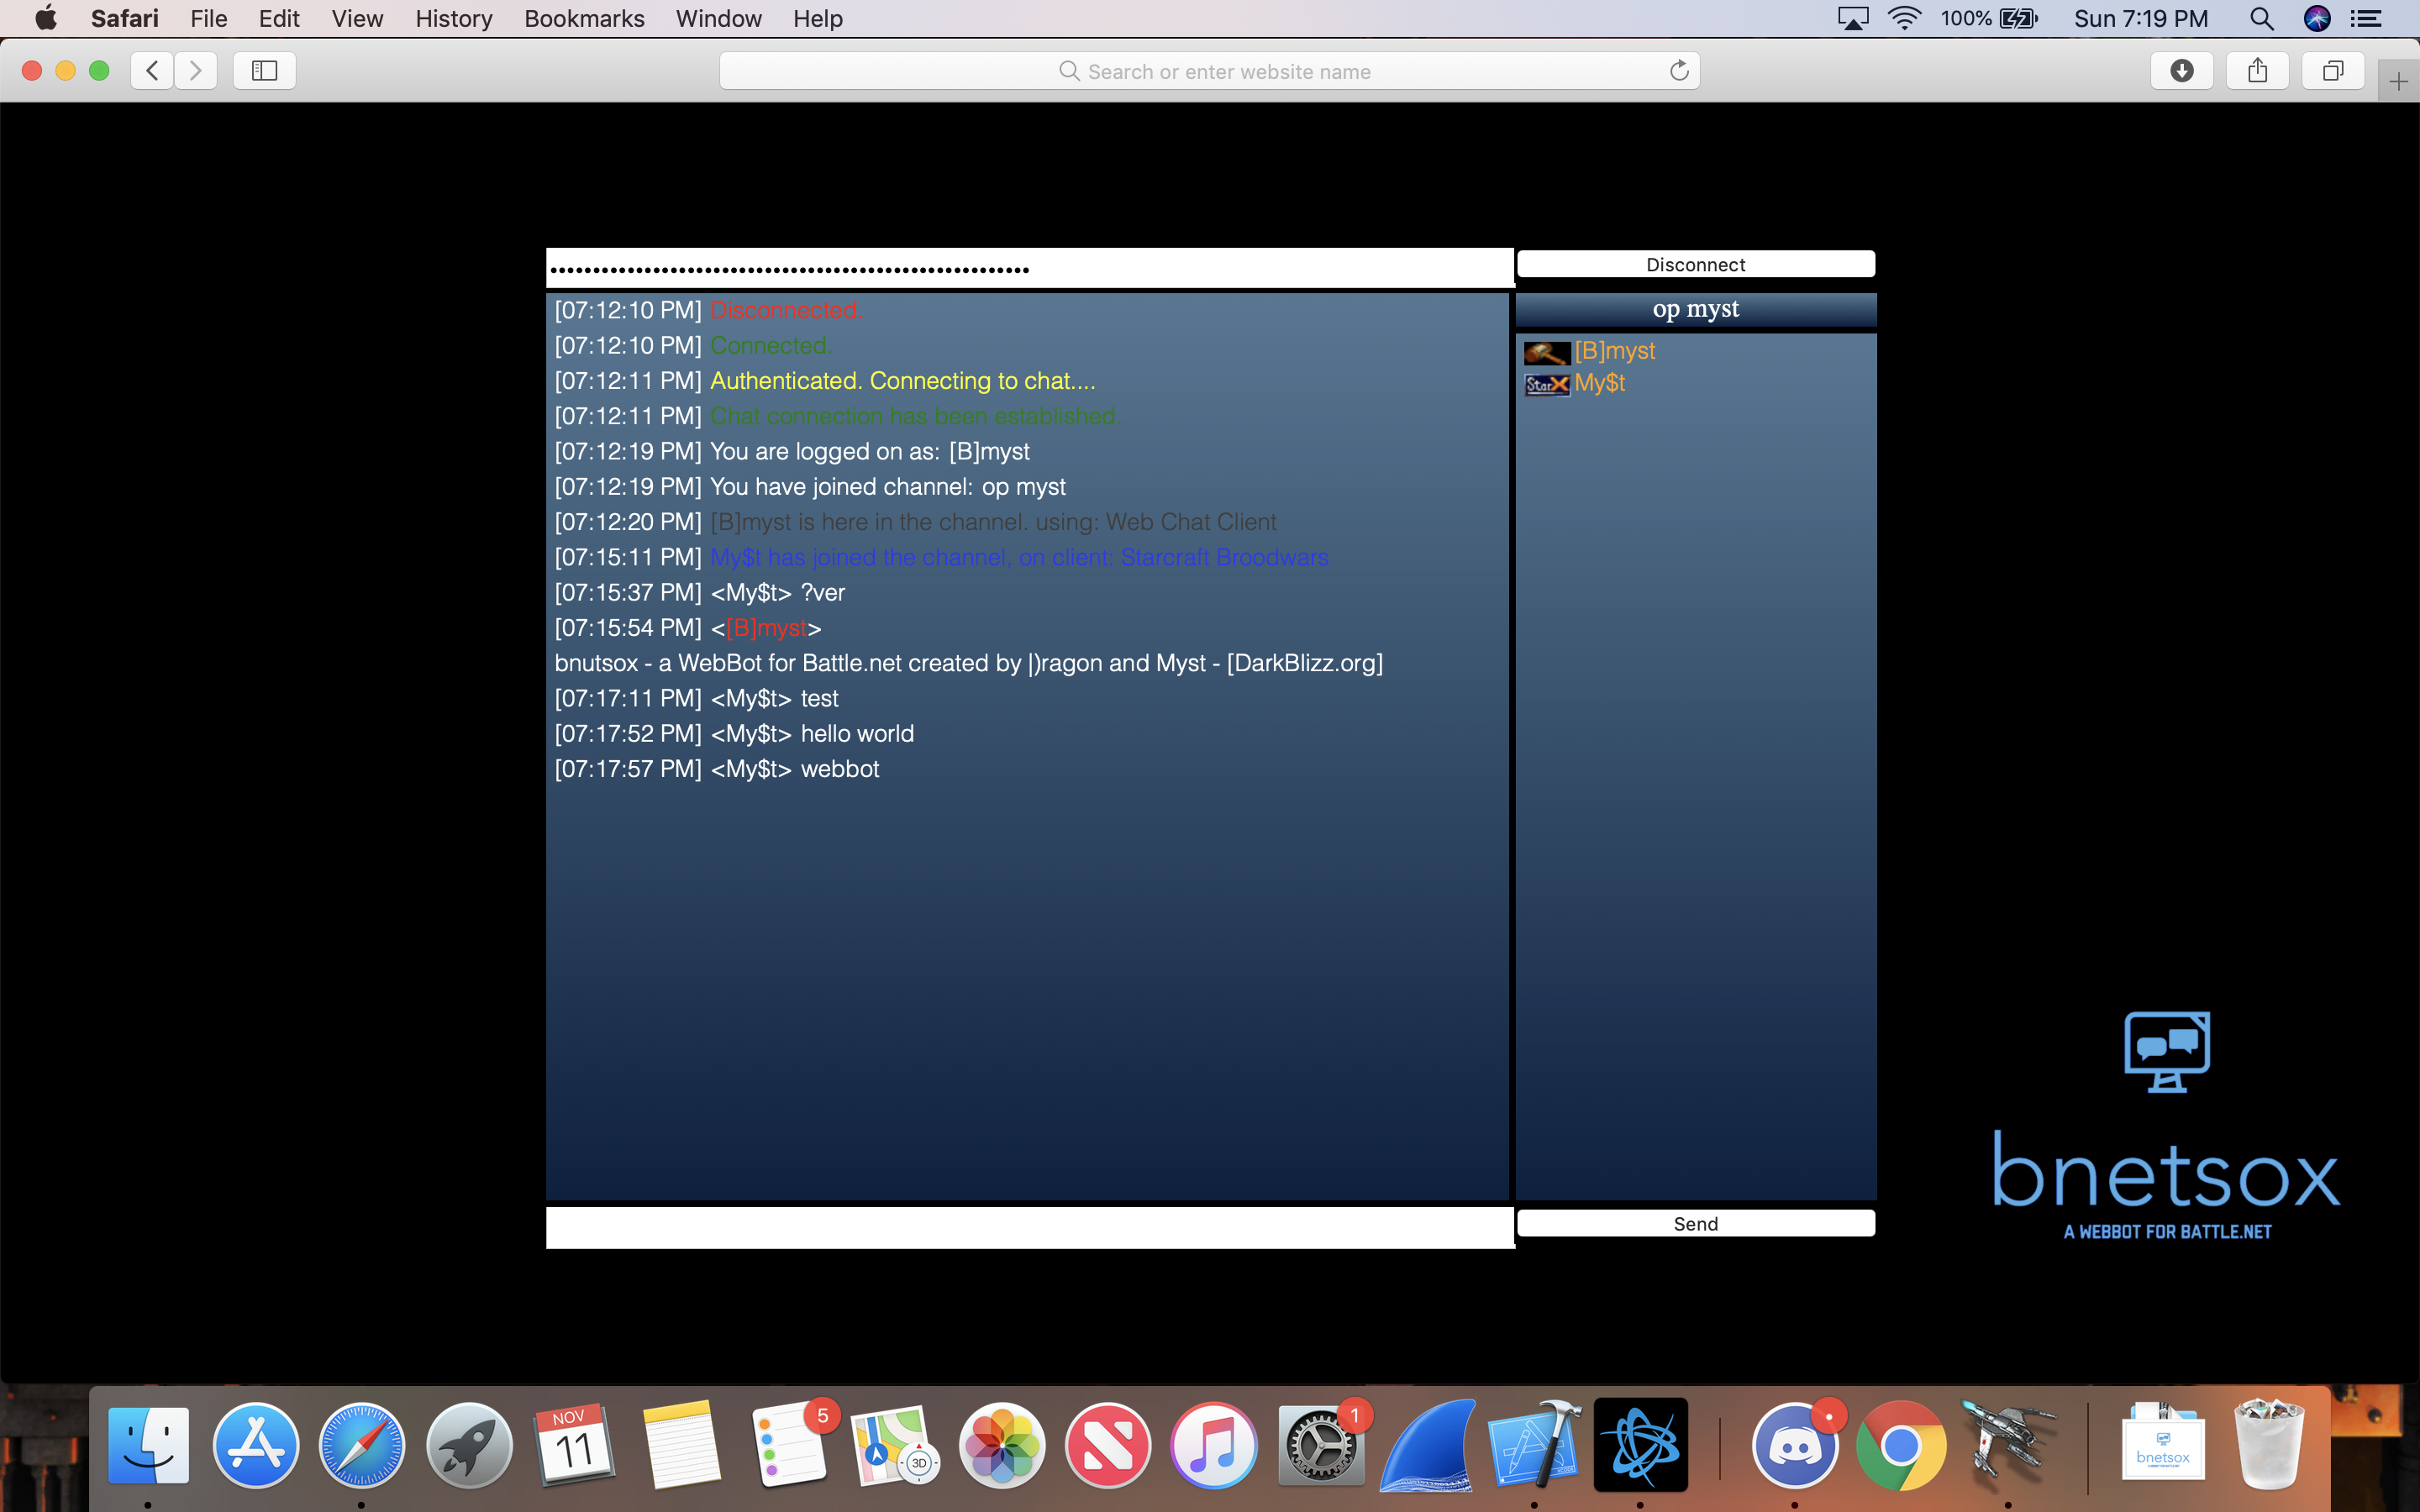Screen dimensions: 2420x1512
Task: Click the Downloads icon in Safari toolbar
Action: point(2181,70)
